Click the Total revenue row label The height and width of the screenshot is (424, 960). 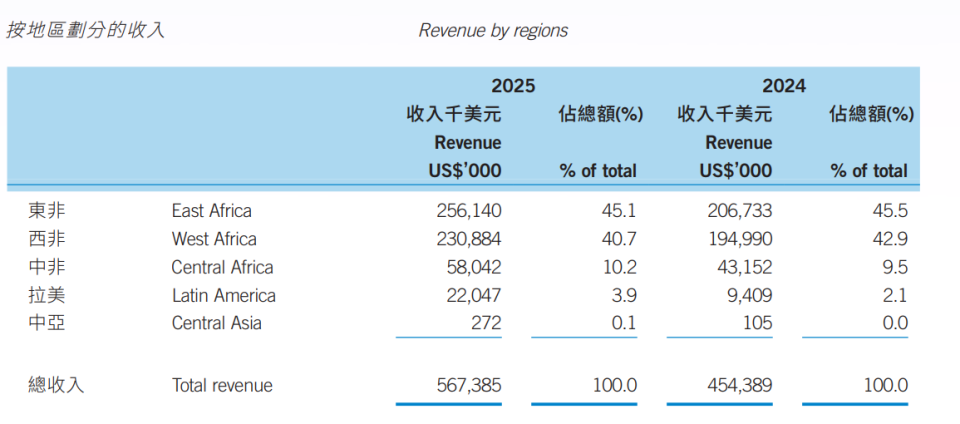[222, 385]
